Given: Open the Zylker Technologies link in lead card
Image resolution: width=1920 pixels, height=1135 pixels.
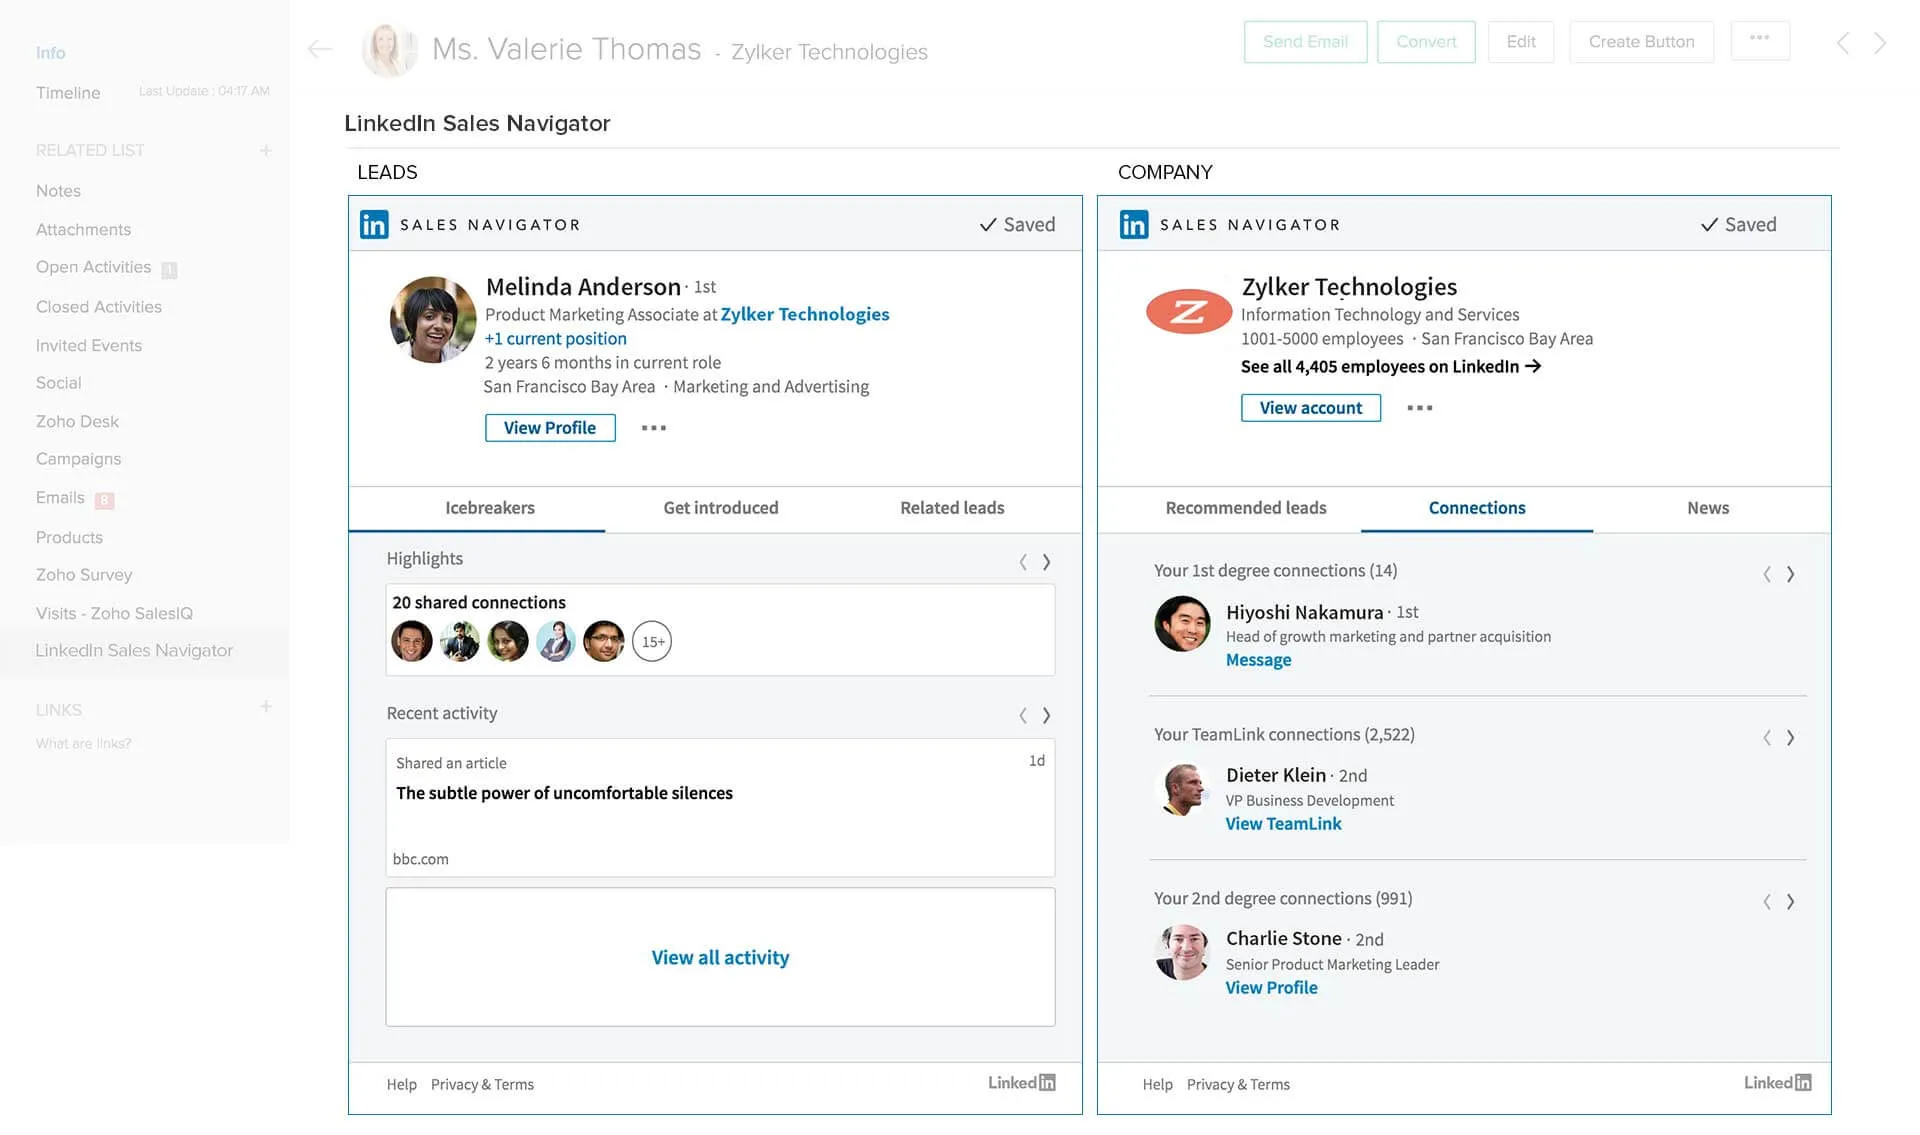Looking at the screenshot, I should pos(805,314).
